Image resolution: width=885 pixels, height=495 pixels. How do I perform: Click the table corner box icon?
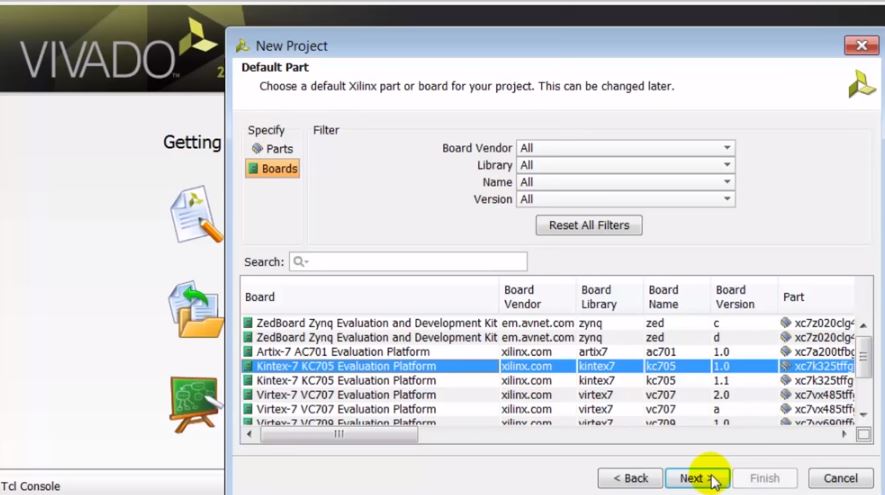(864, 434)
